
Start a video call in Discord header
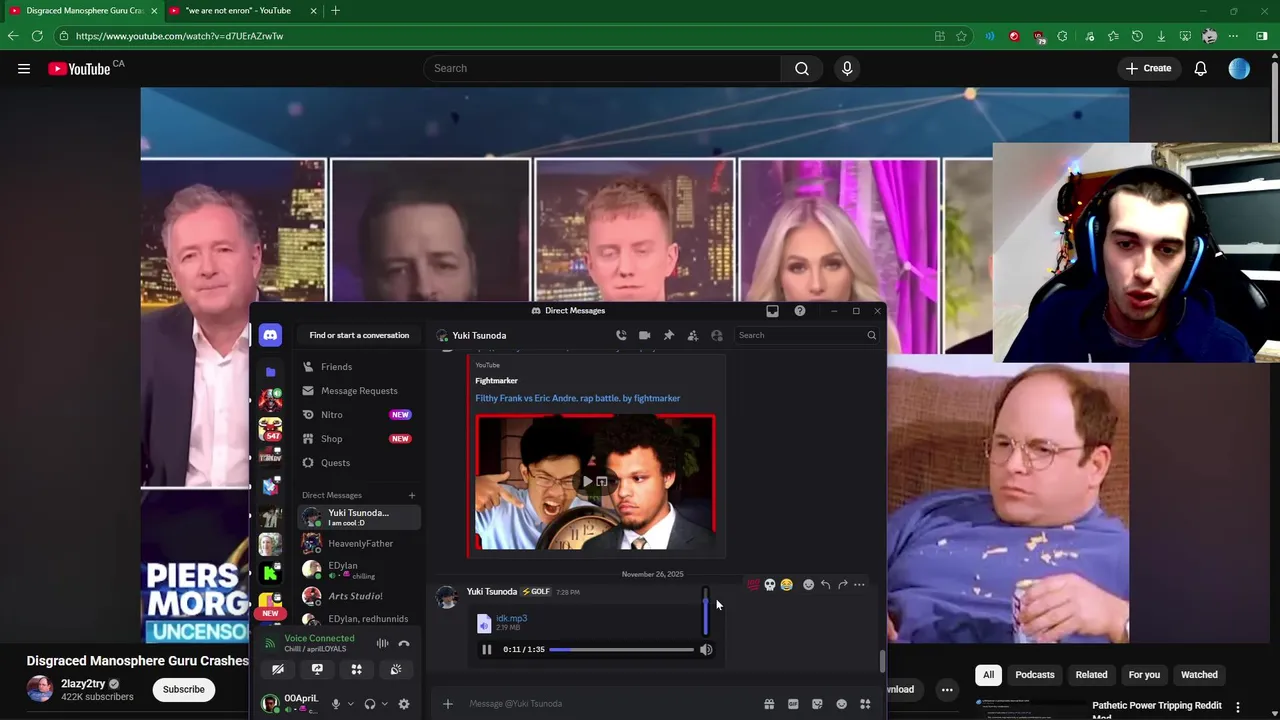pos(645,335)
